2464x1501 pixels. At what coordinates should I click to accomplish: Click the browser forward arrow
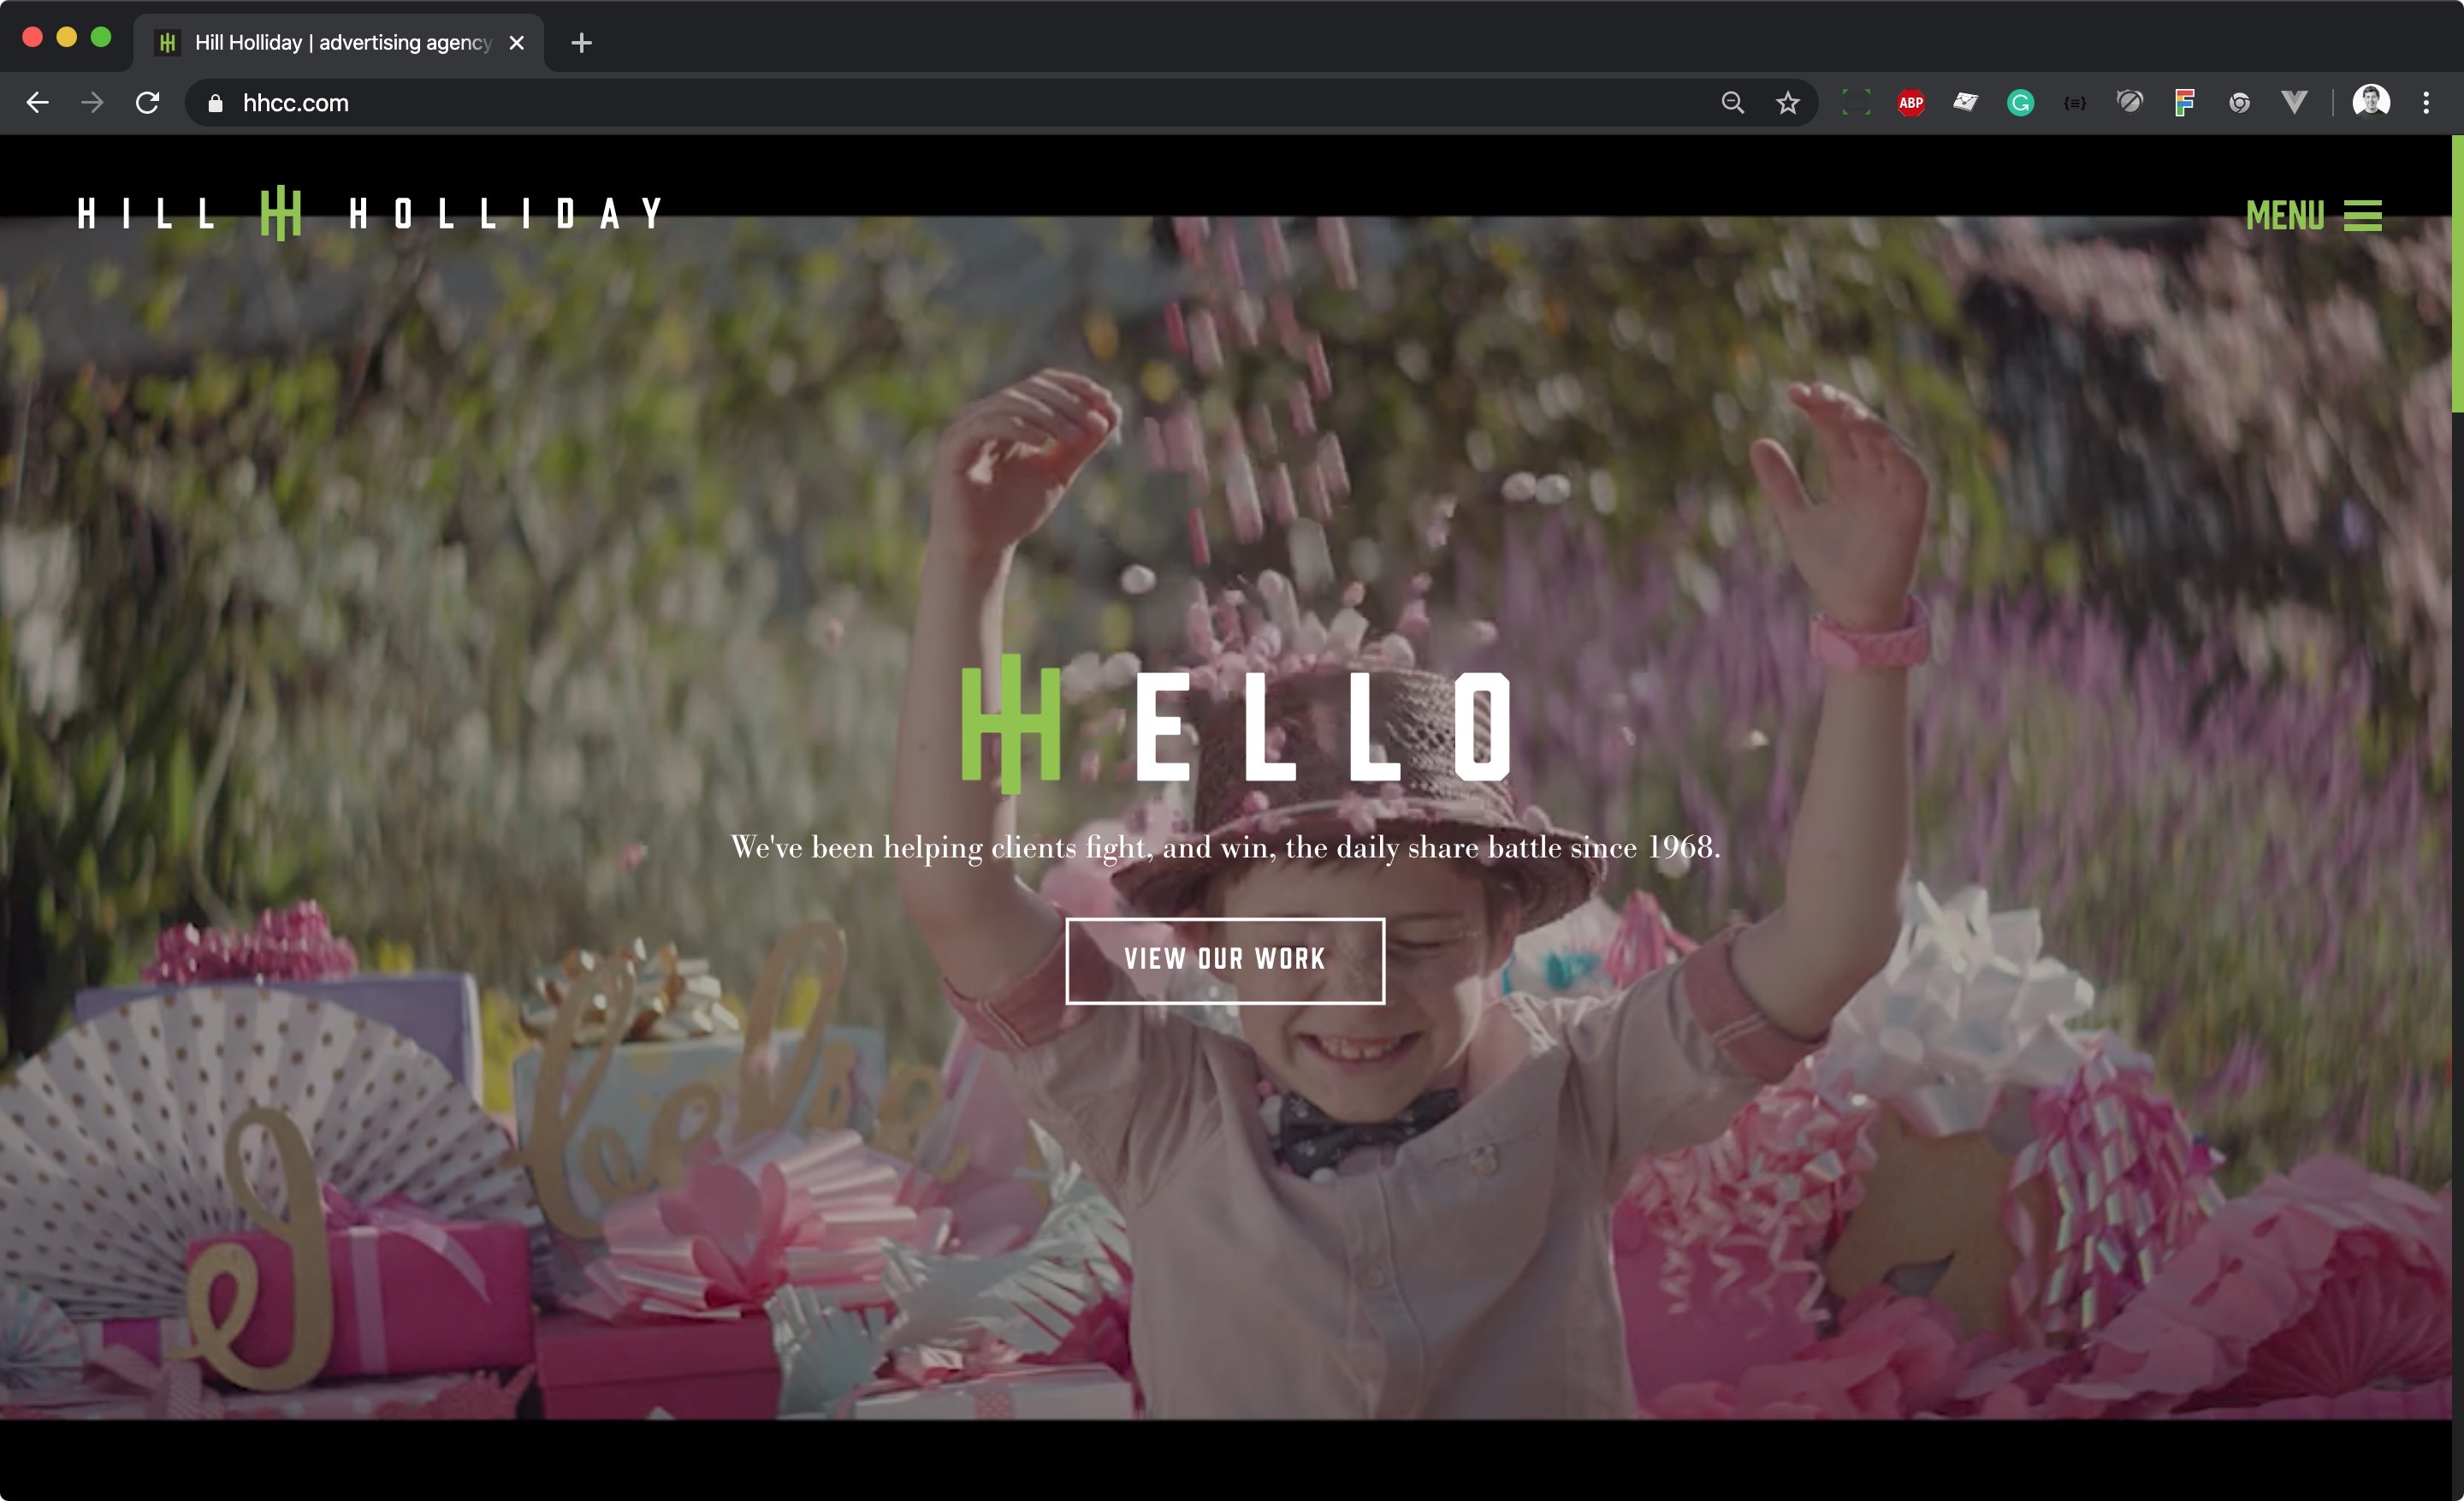pyautogui.click(x=92, y=102)
